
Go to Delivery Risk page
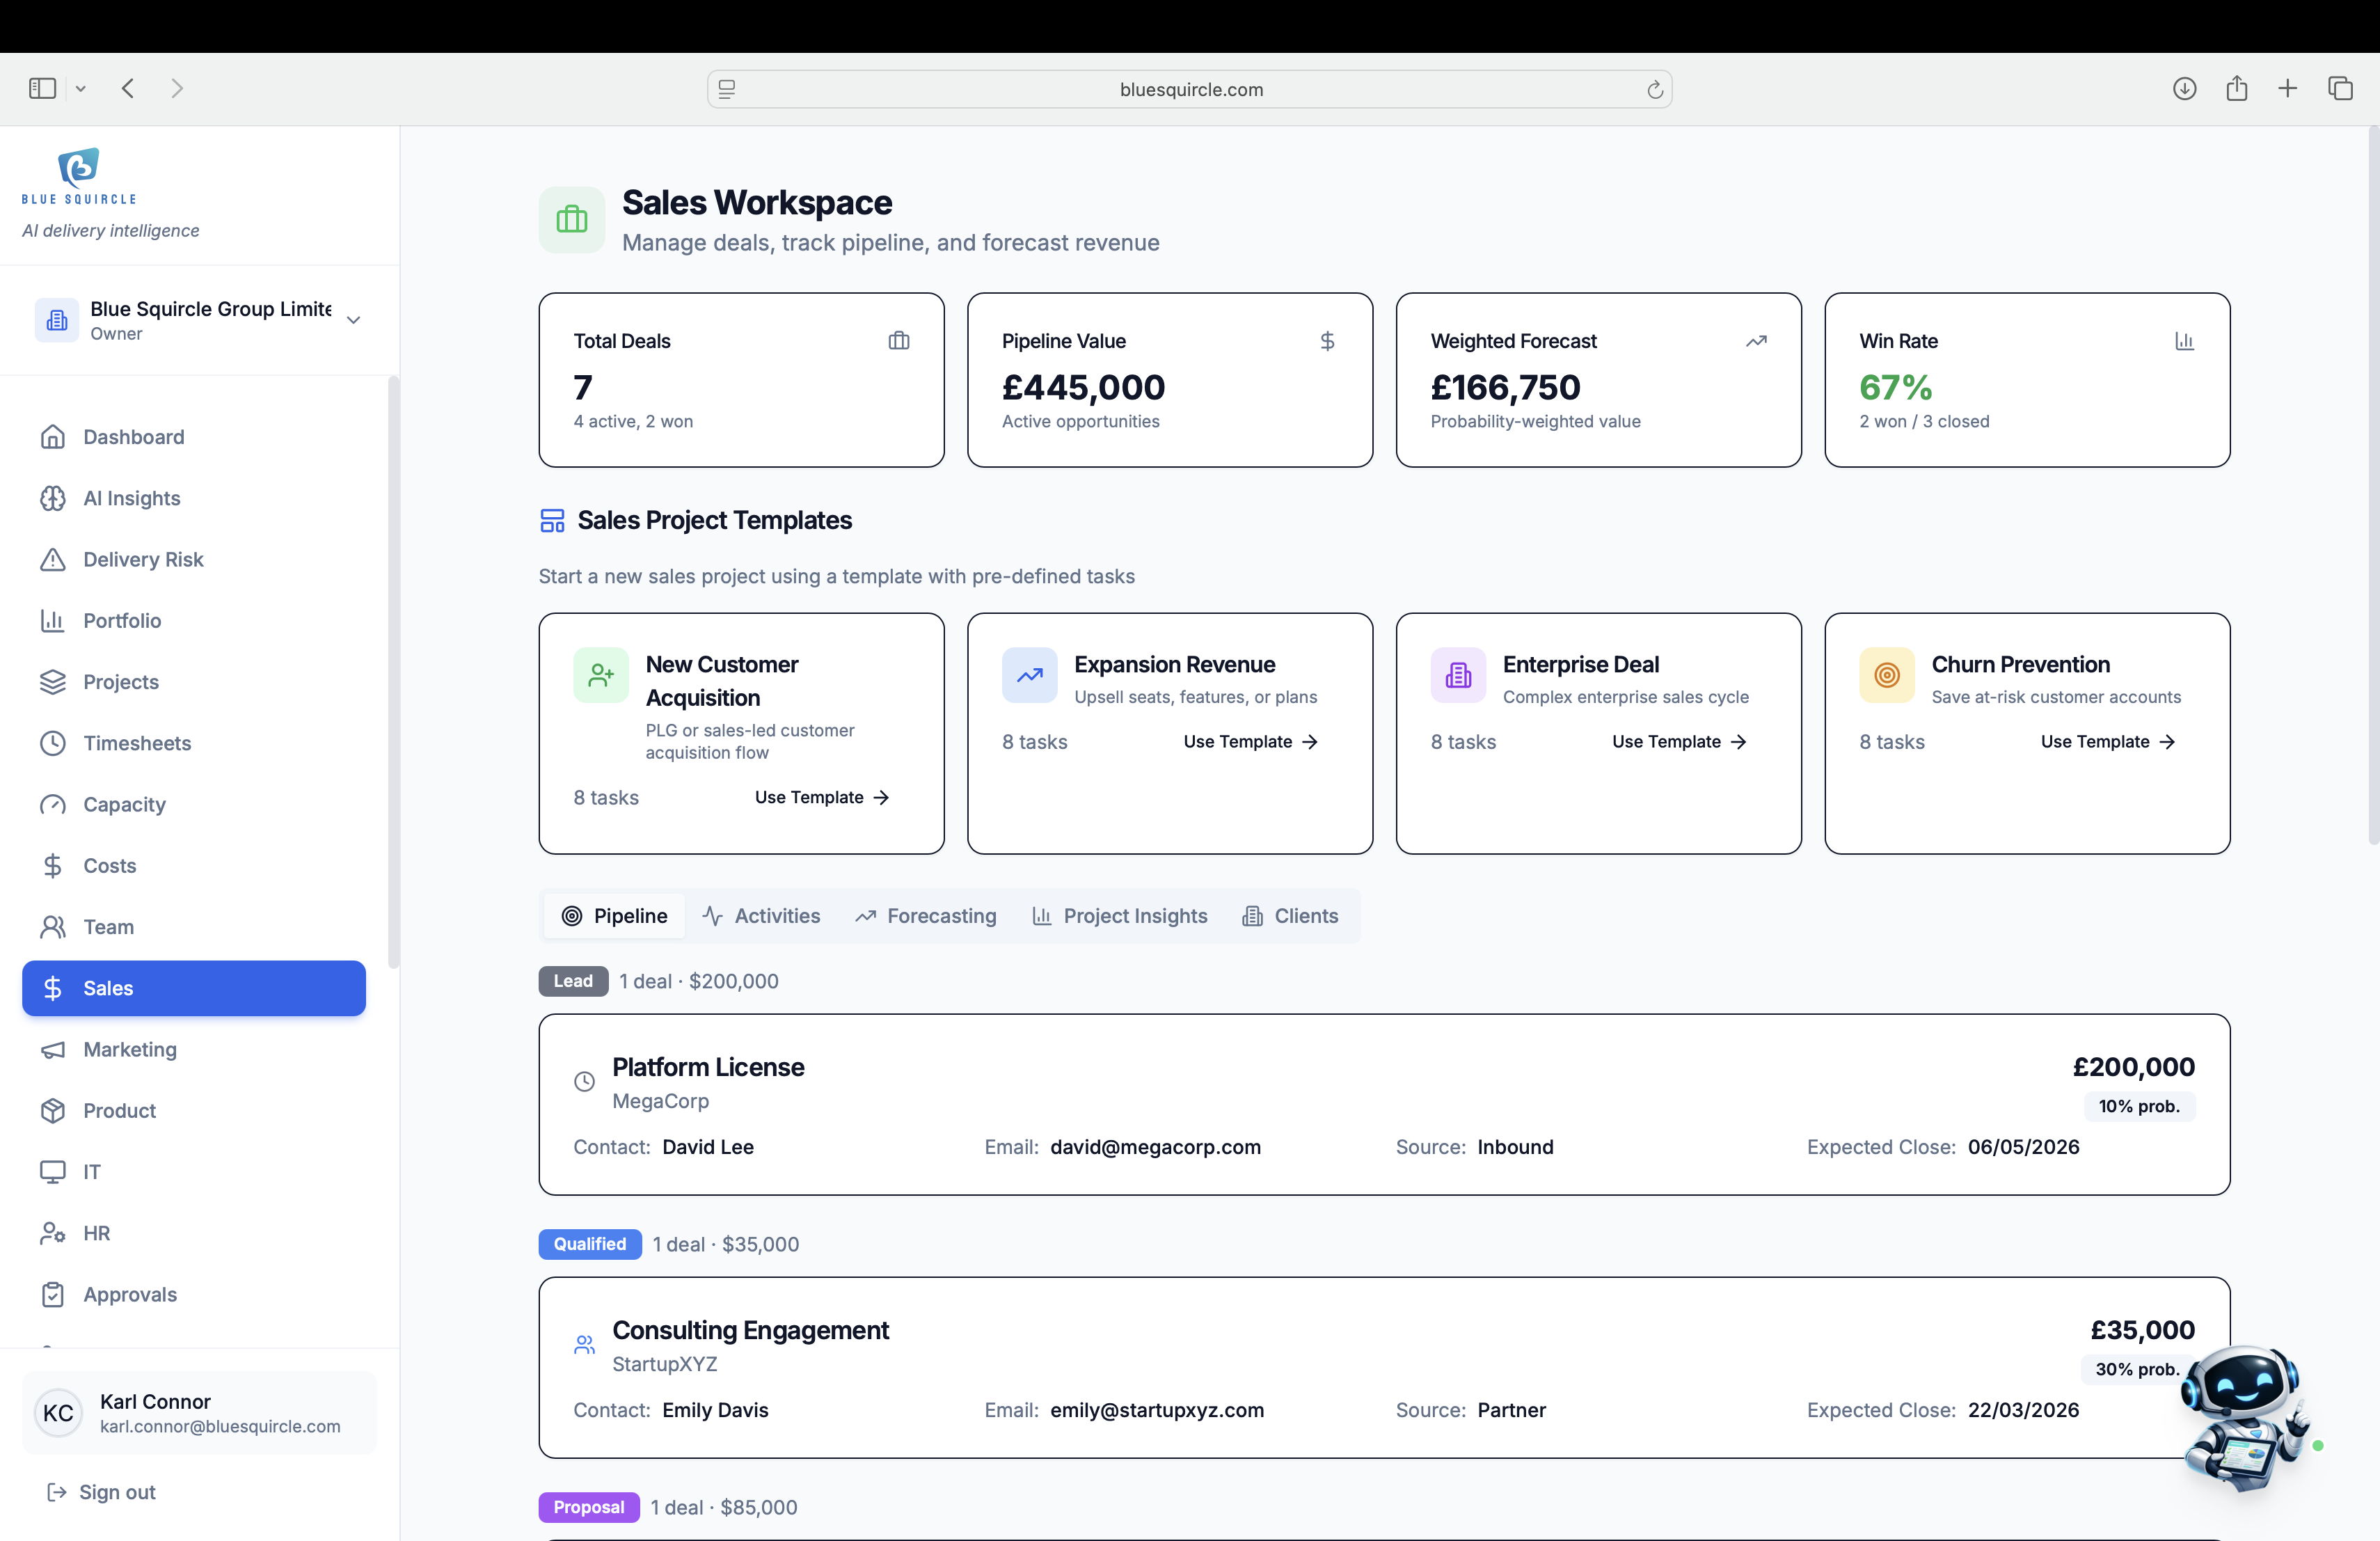tap(143, 559)
